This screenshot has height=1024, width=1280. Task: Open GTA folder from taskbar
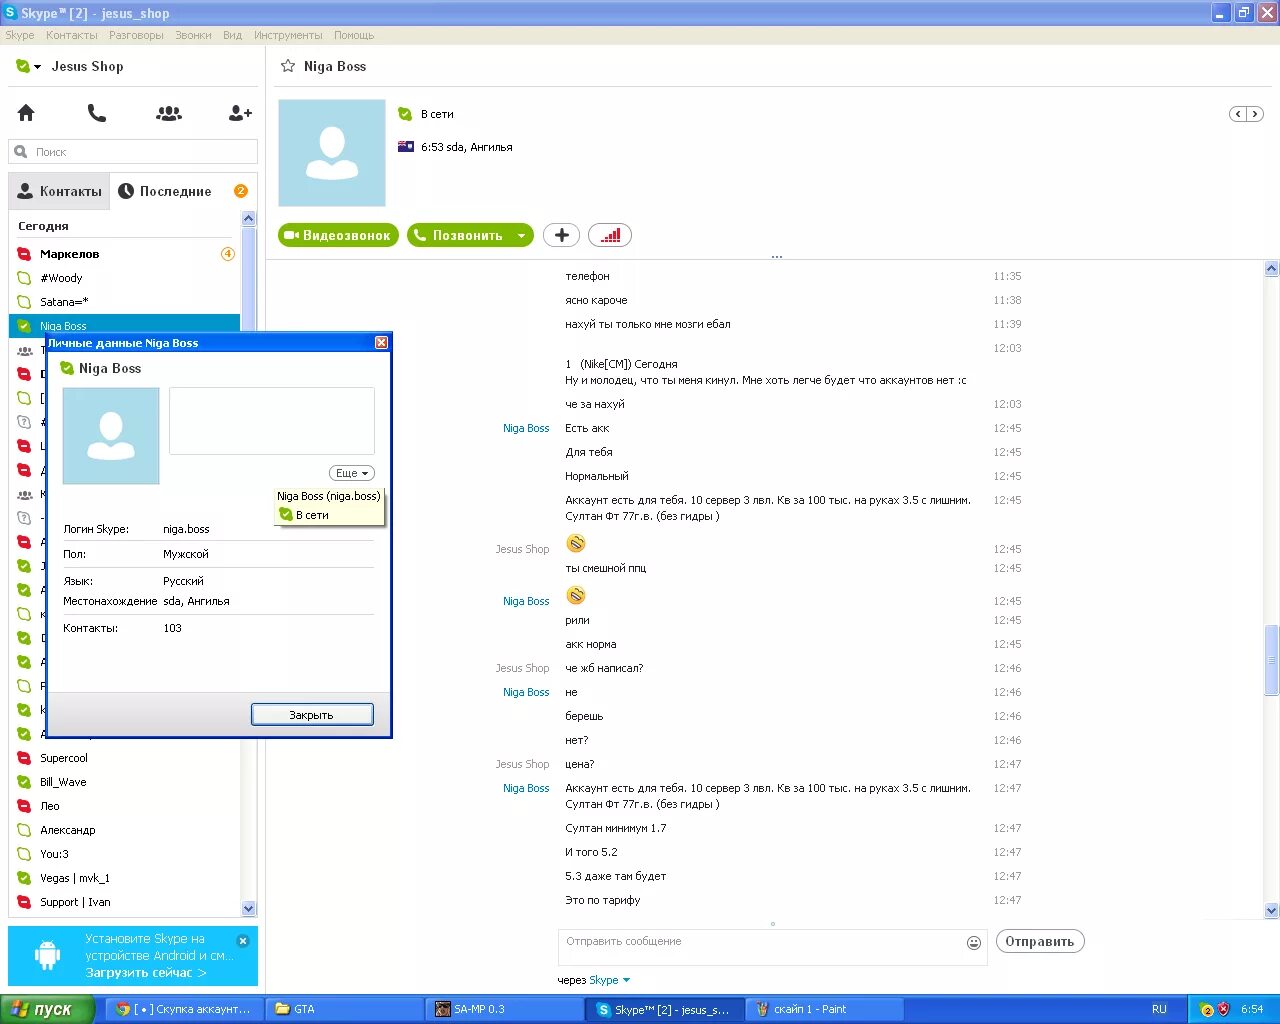[345, 1009]
